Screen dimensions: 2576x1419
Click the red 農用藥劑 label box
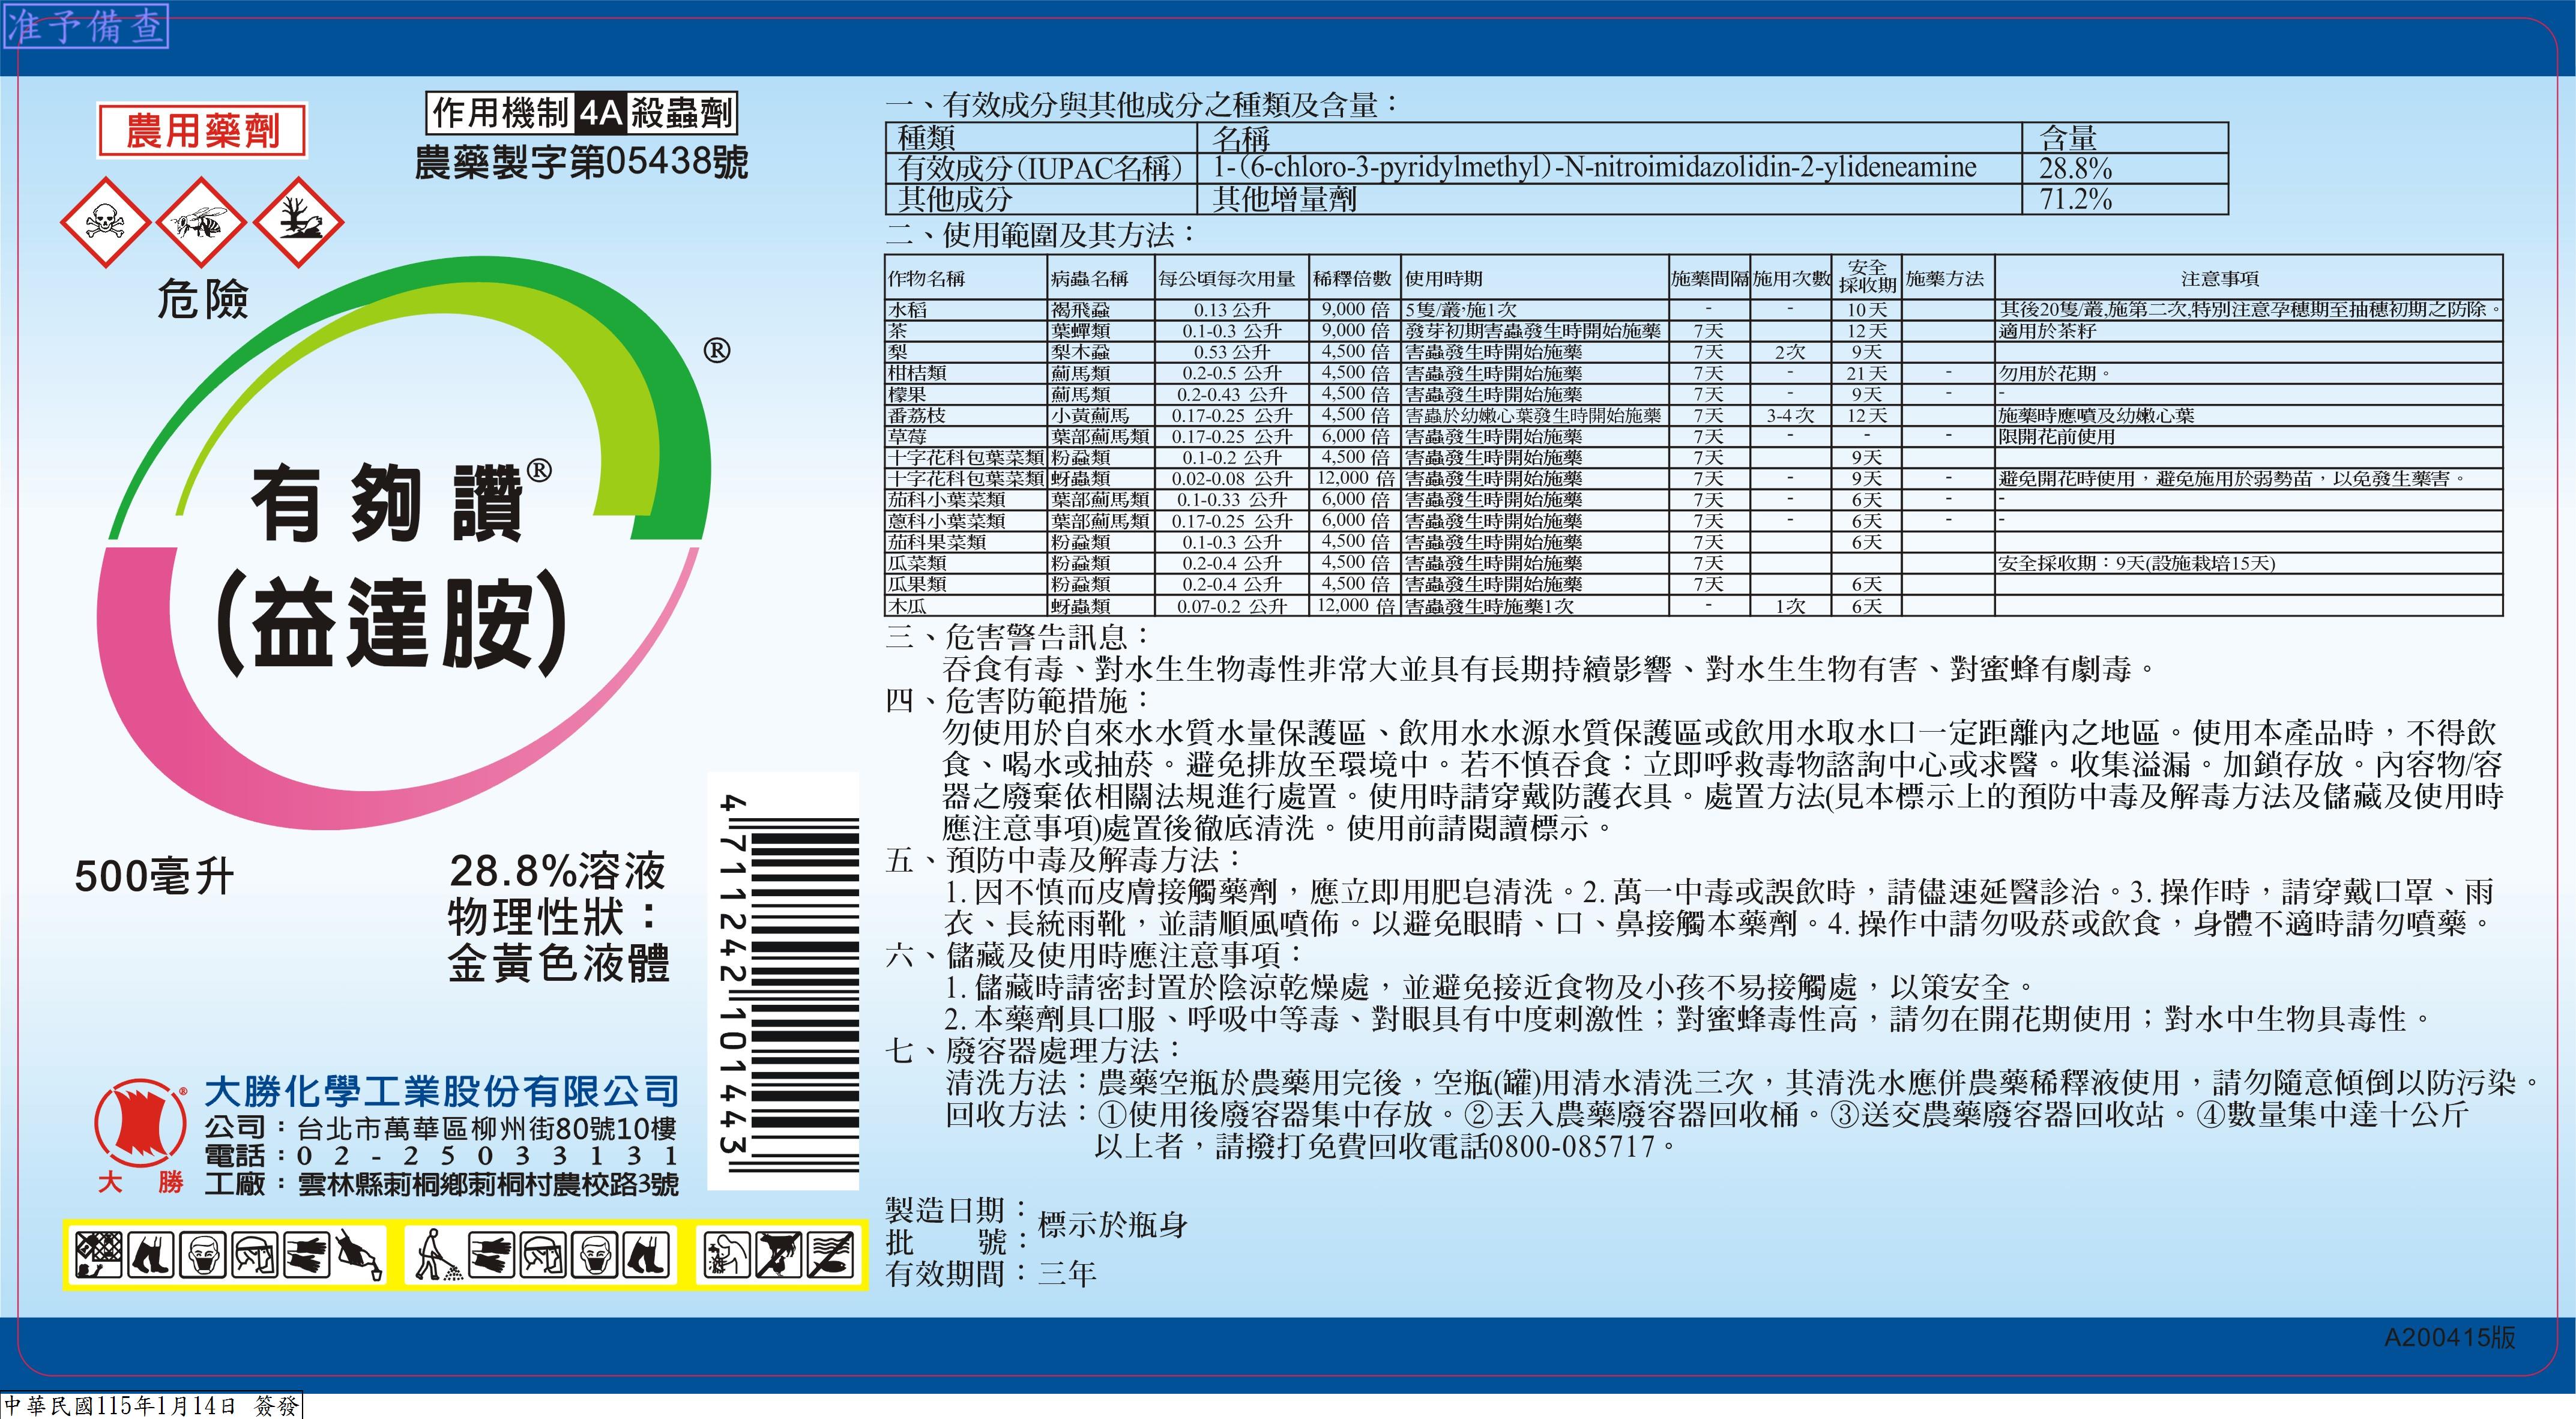click(x=202, y=130)
